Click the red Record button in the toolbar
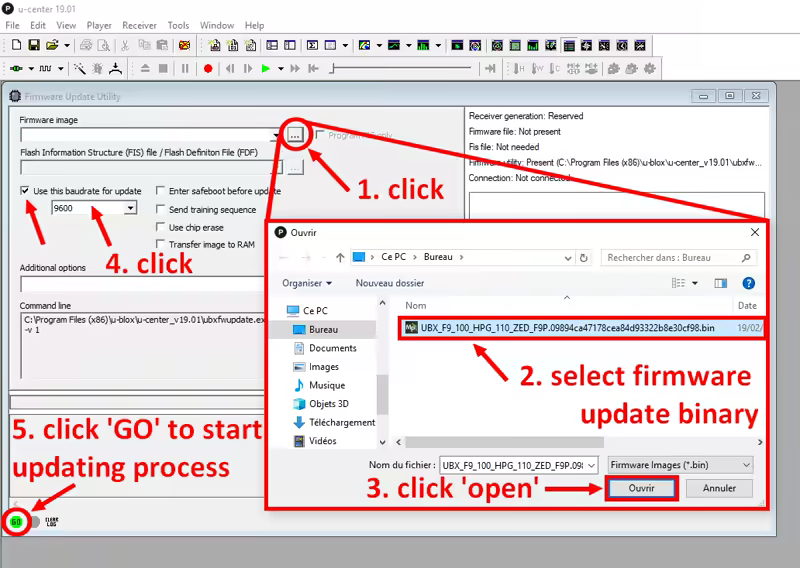The image size is (800, 568). pos(208,68)
